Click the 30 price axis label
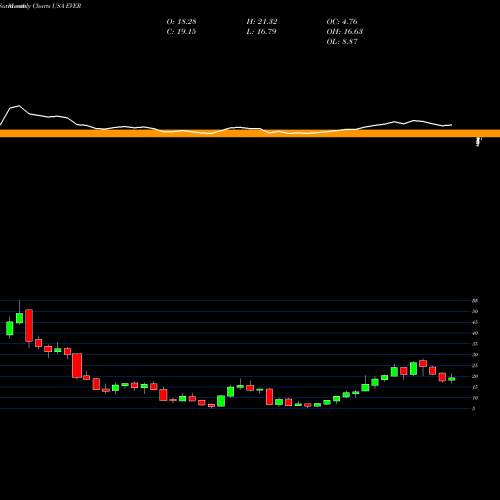Screen dimensions: 500x500 [x=475, y=355]
